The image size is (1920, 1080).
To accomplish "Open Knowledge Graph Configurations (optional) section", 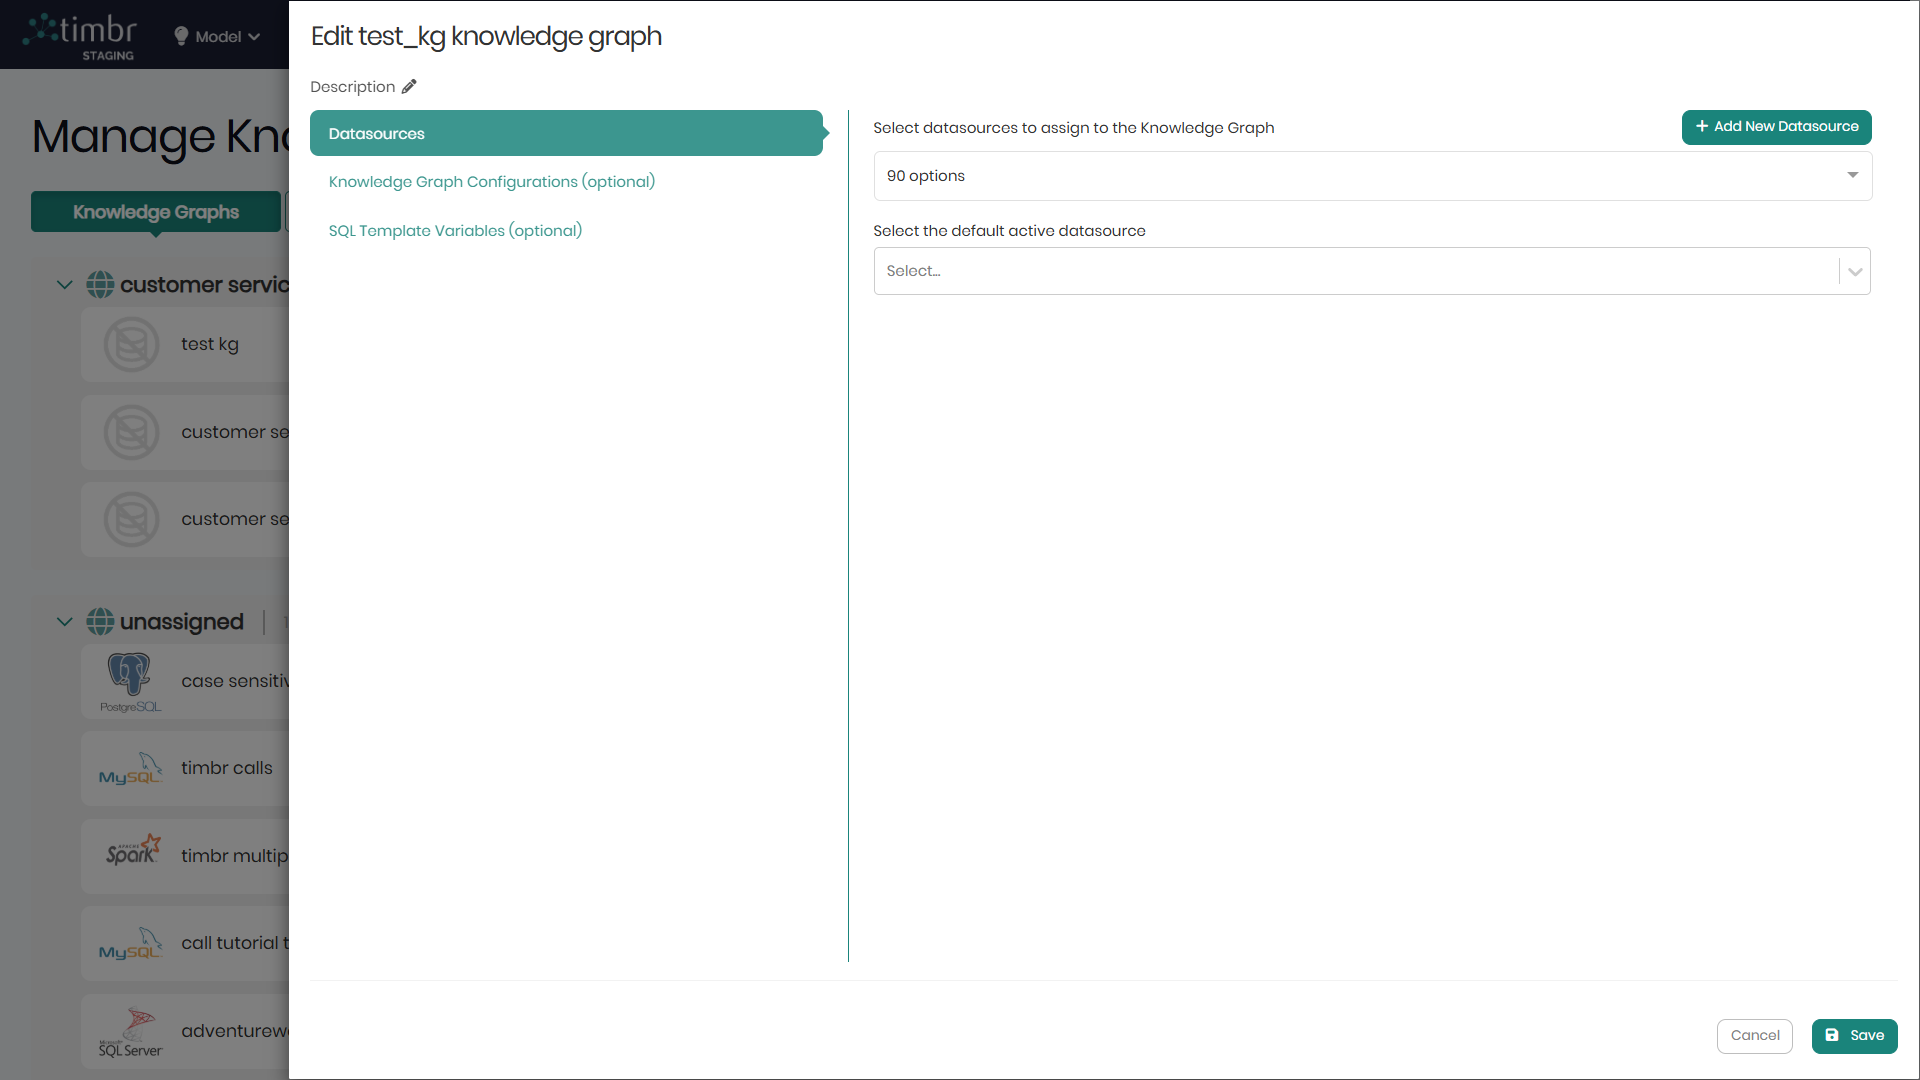I will click(x=492, y=182).
